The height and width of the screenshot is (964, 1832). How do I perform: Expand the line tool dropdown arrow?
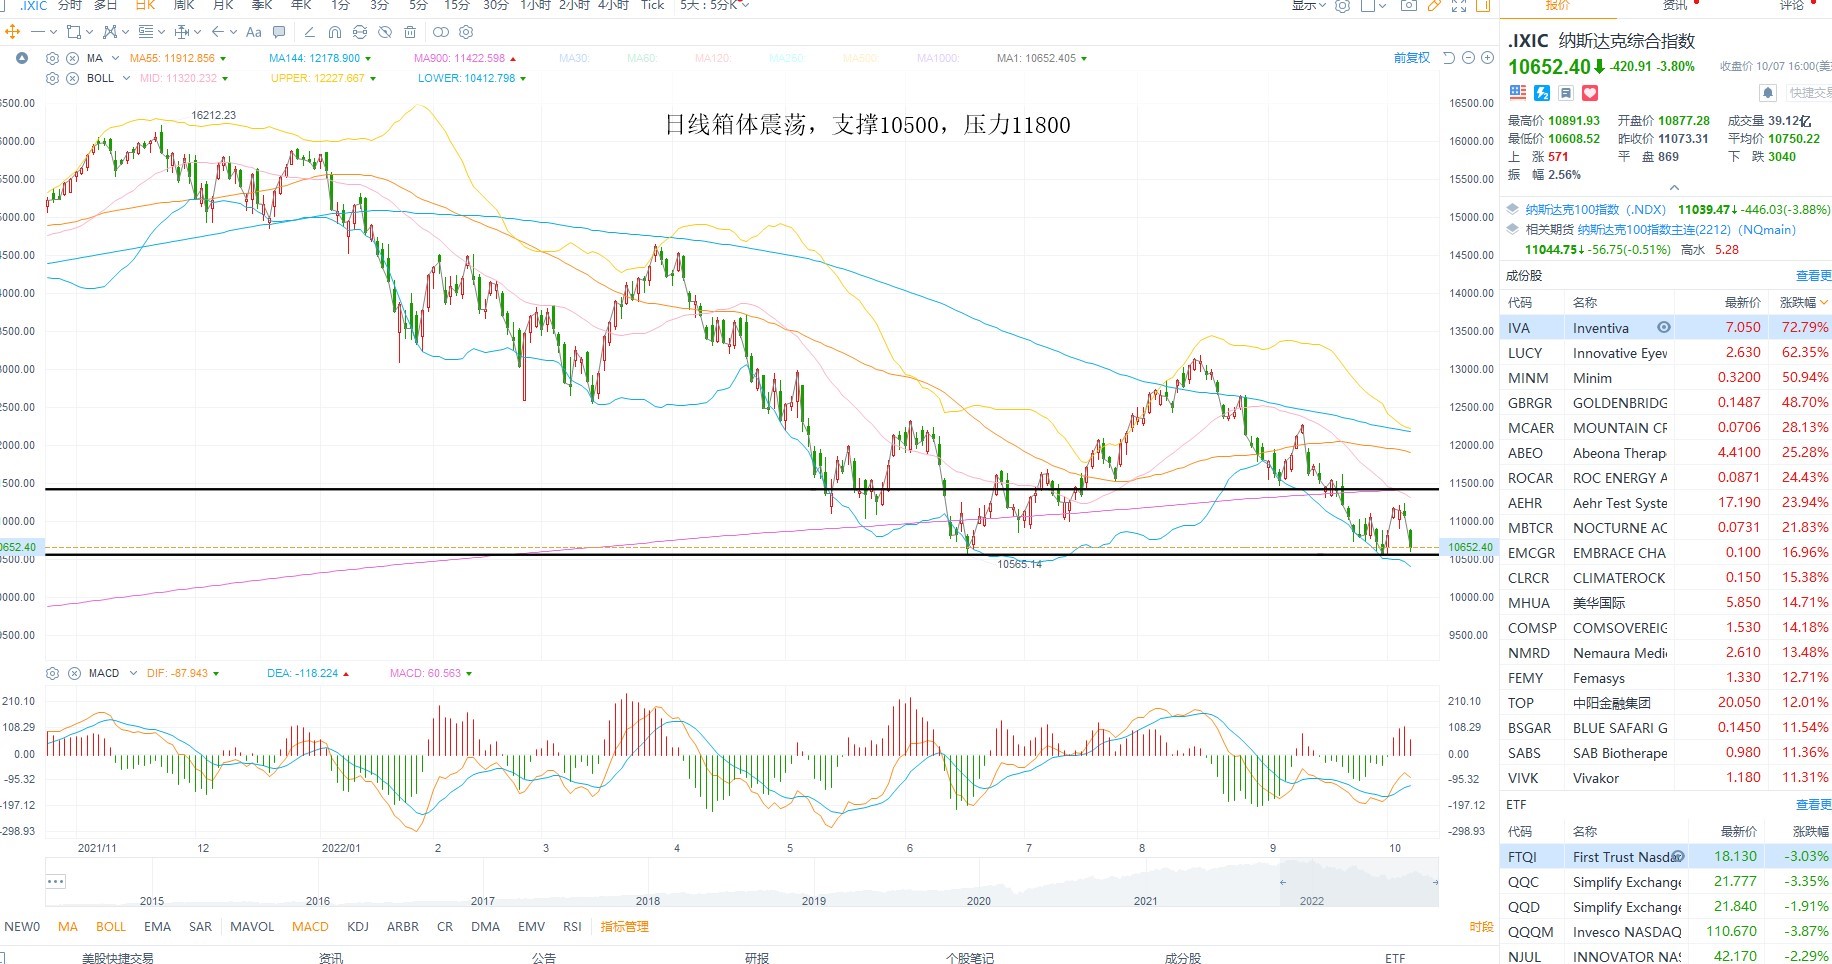tap(53, 32)
